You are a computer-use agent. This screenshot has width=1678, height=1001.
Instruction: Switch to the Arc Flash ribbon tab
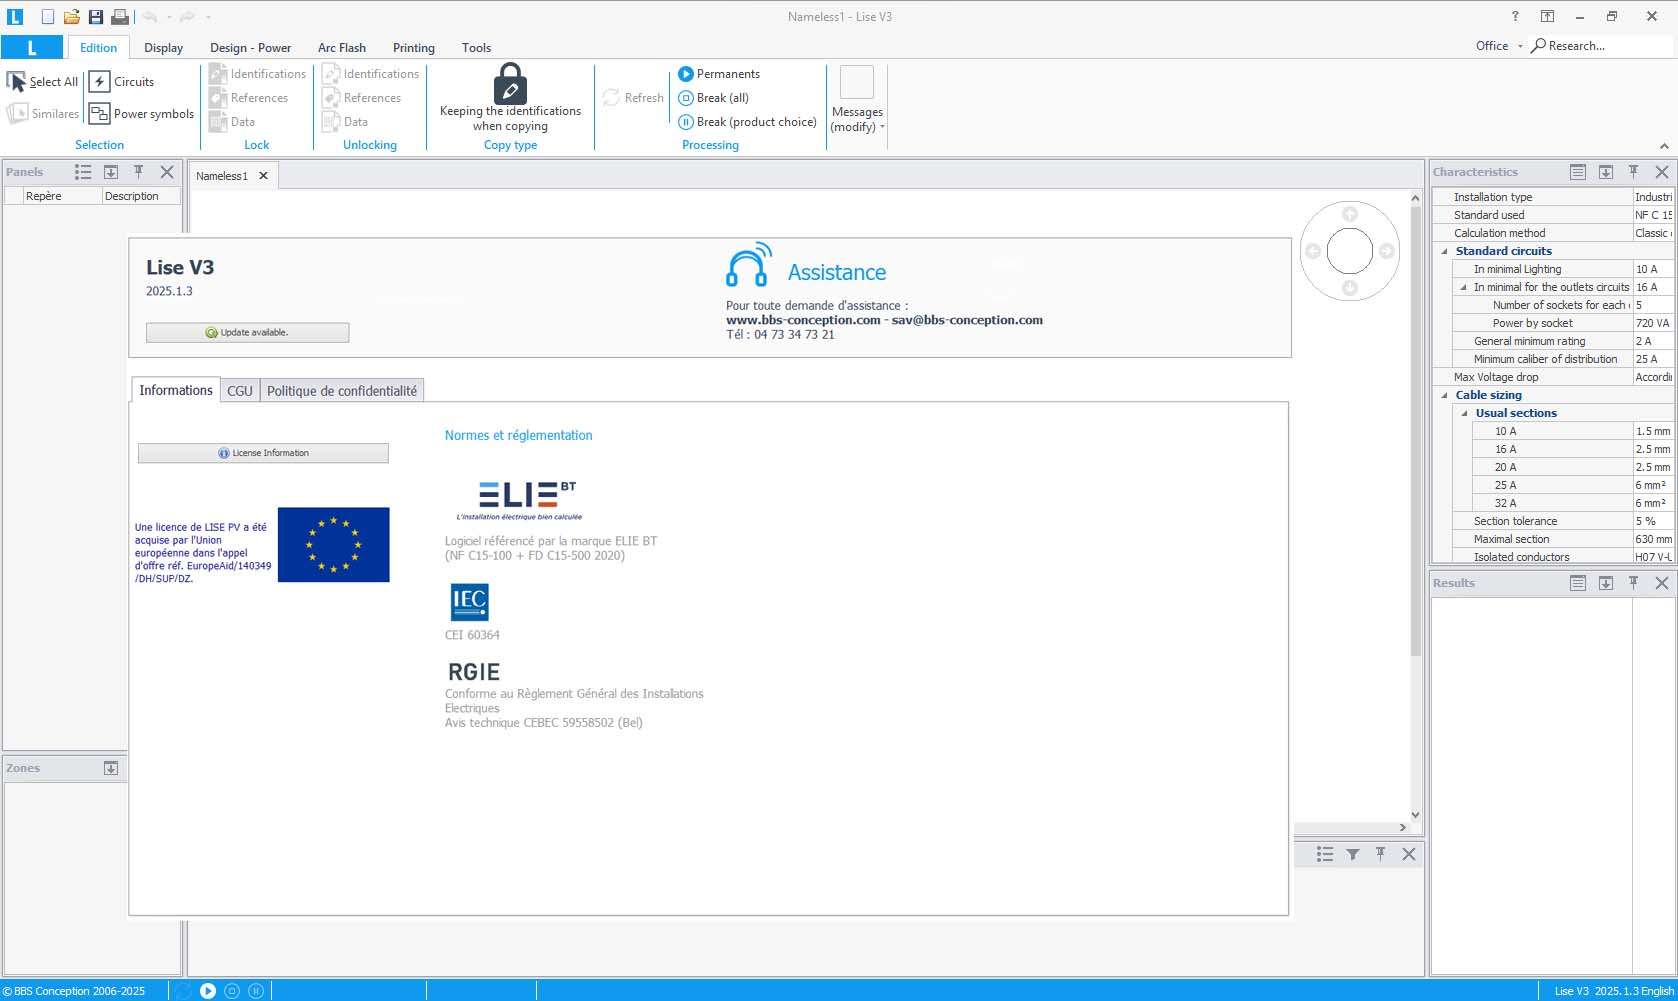click(341, 48)
